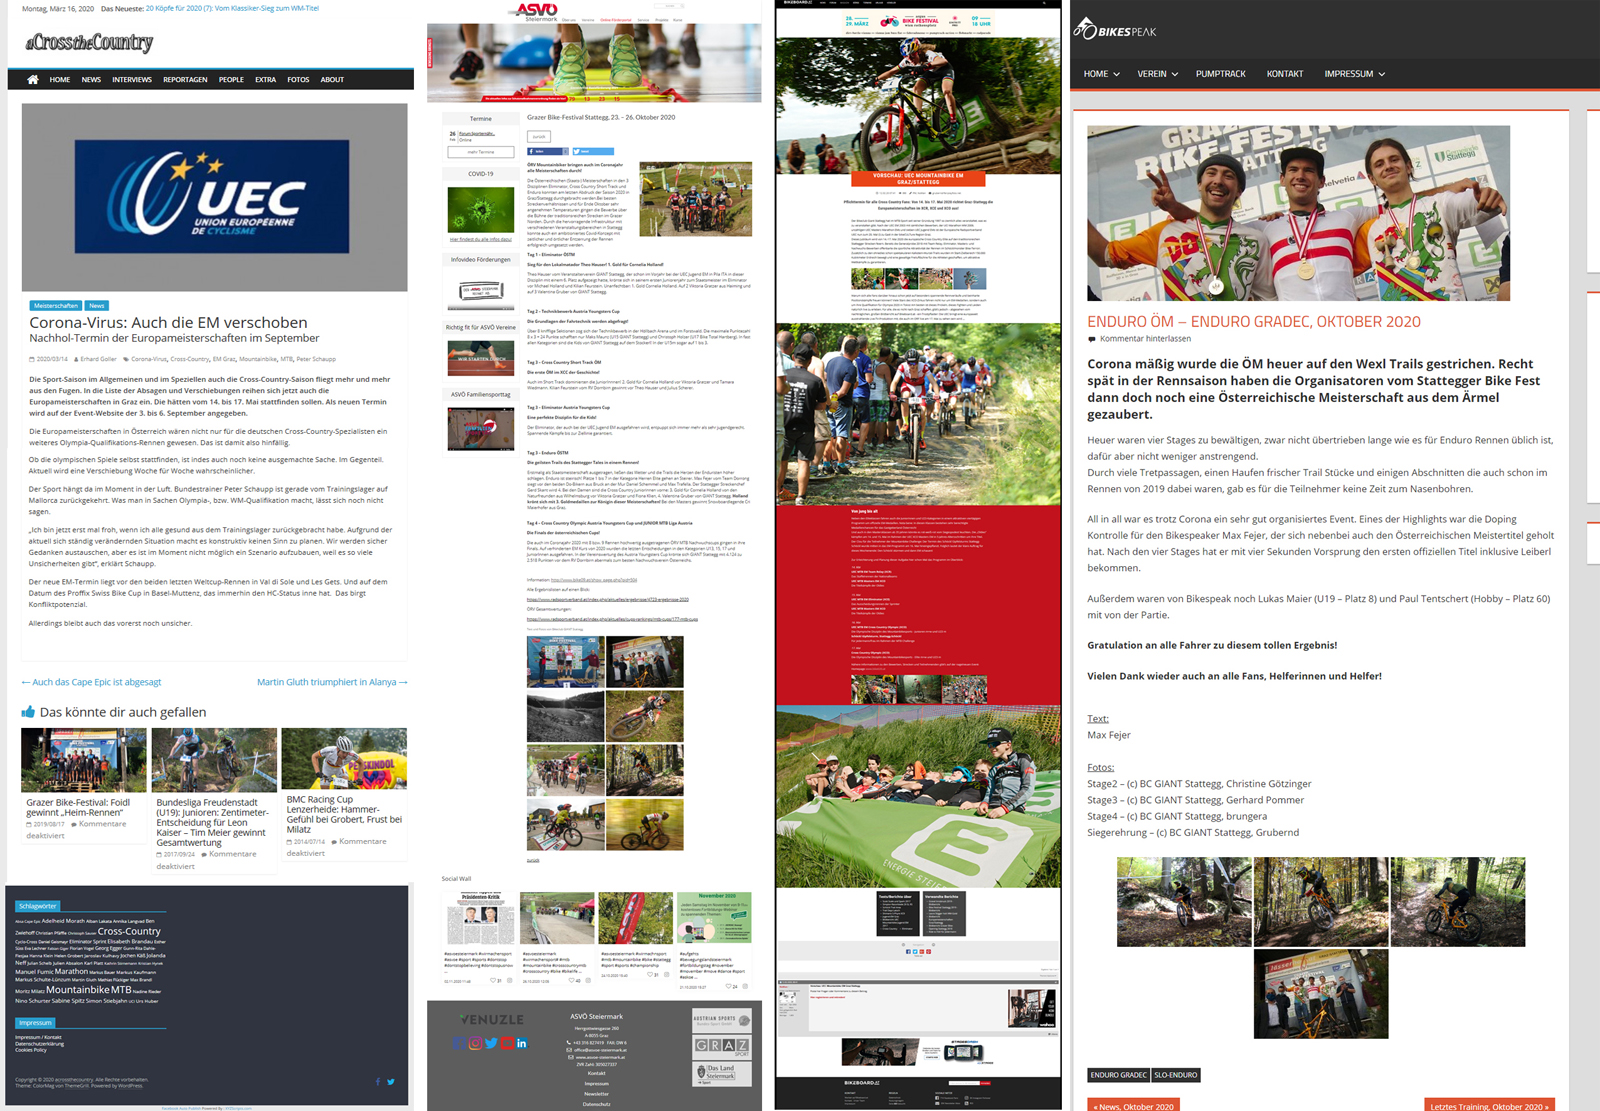Open Facebook icon in ASVÖ footer
Viewport: 1600px width, 1111px height.
[x=459, y=1043]
